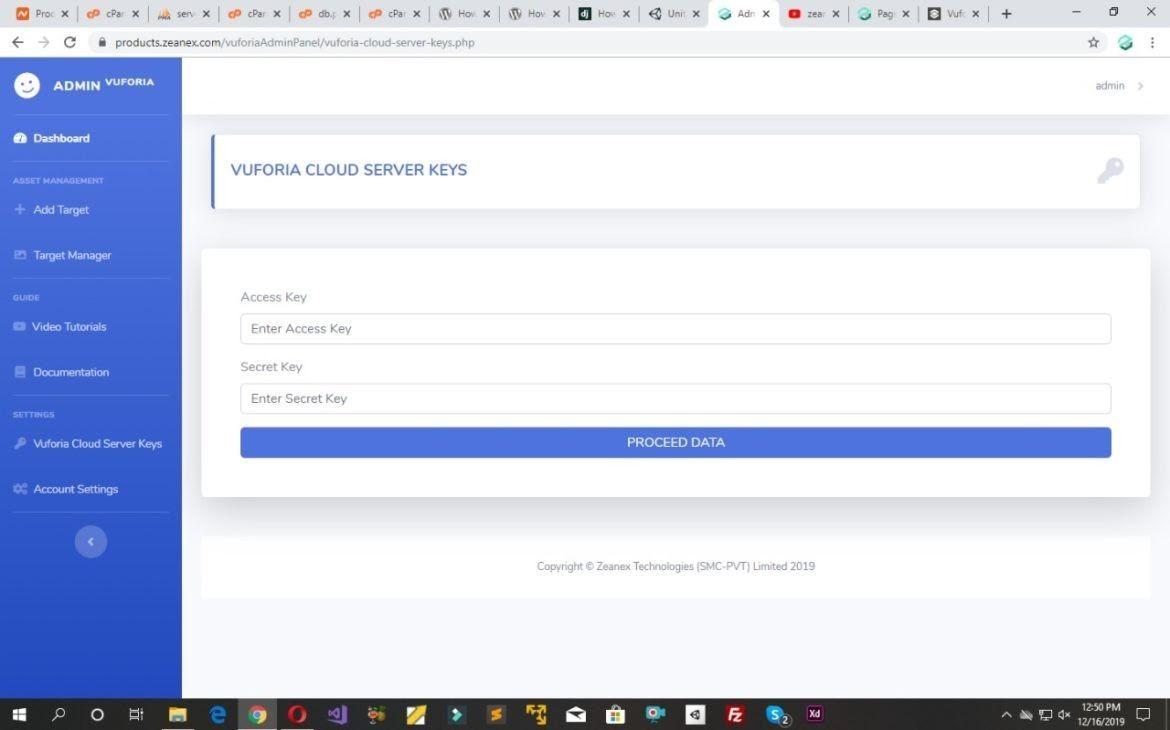The height and width of the screenshot is (730, 1170).
Task: Launch Opera browser from taskbar
Action: pyautogui.click(x=297, y=714)
